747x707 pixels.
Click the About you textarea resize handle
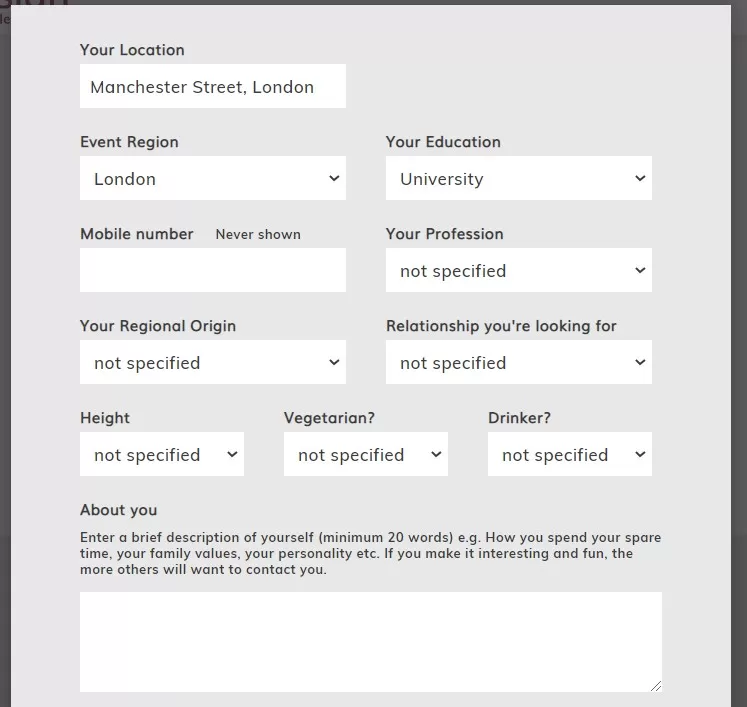click(656, 686)
